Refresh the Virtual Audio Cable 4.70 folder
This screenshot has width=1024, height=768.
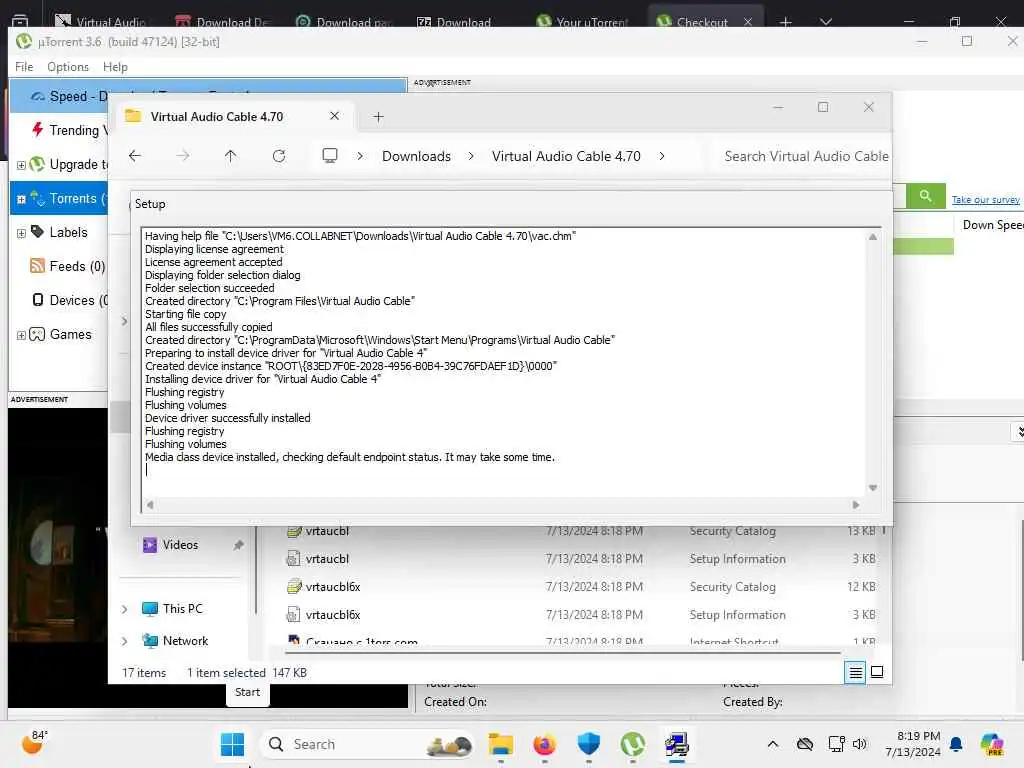279,156
